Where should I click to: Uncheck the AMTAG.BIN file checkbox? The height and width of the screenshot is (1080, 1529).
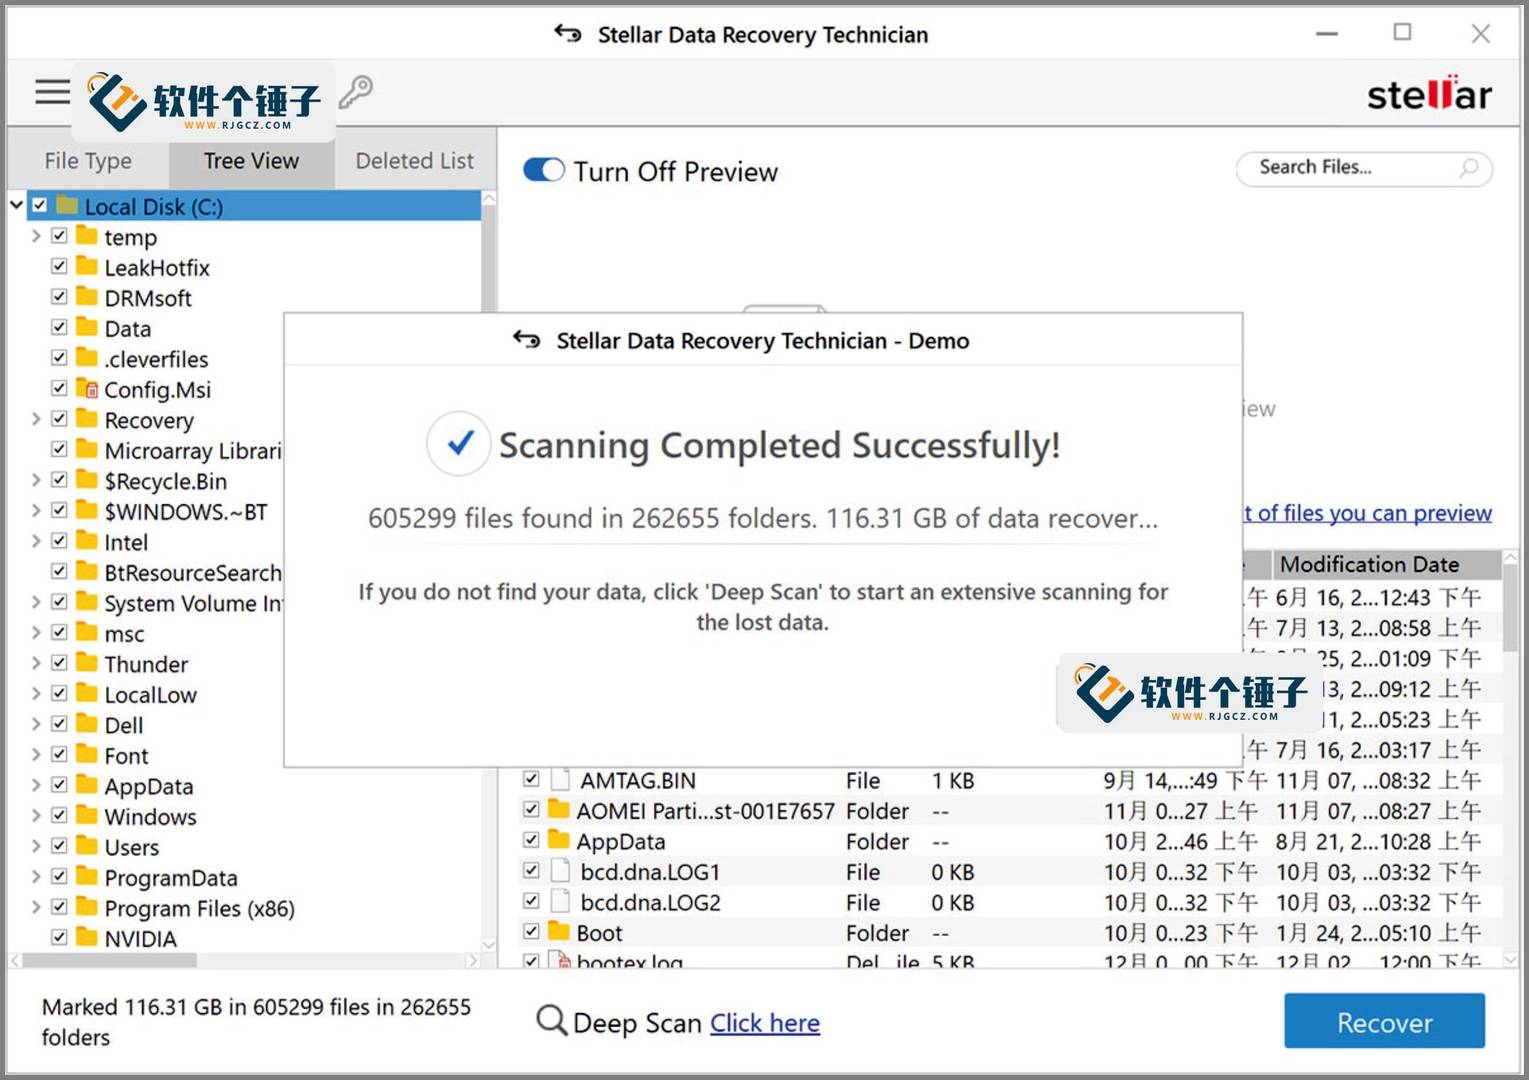pyautogui.click(x=531, y=779)
